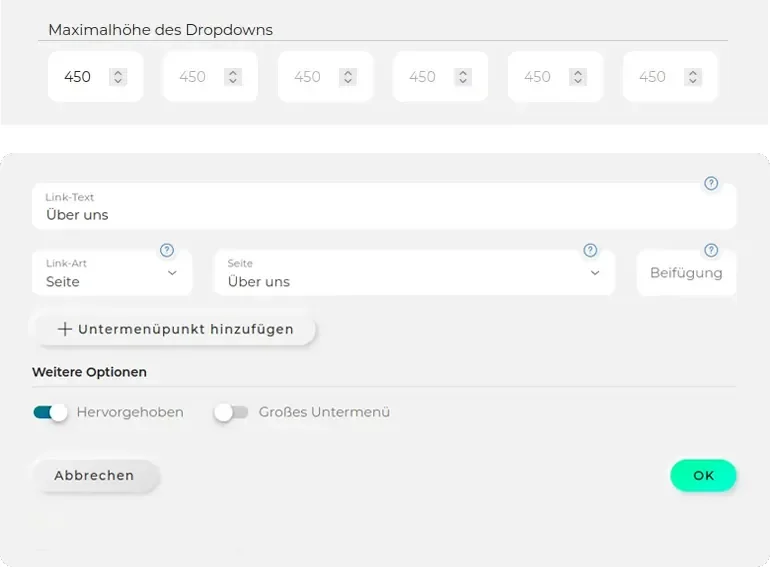The height and width of the screenshot is (567, 770).
Task: Show help for the Link-Art dropdown
Action: [x=167, y=250]
